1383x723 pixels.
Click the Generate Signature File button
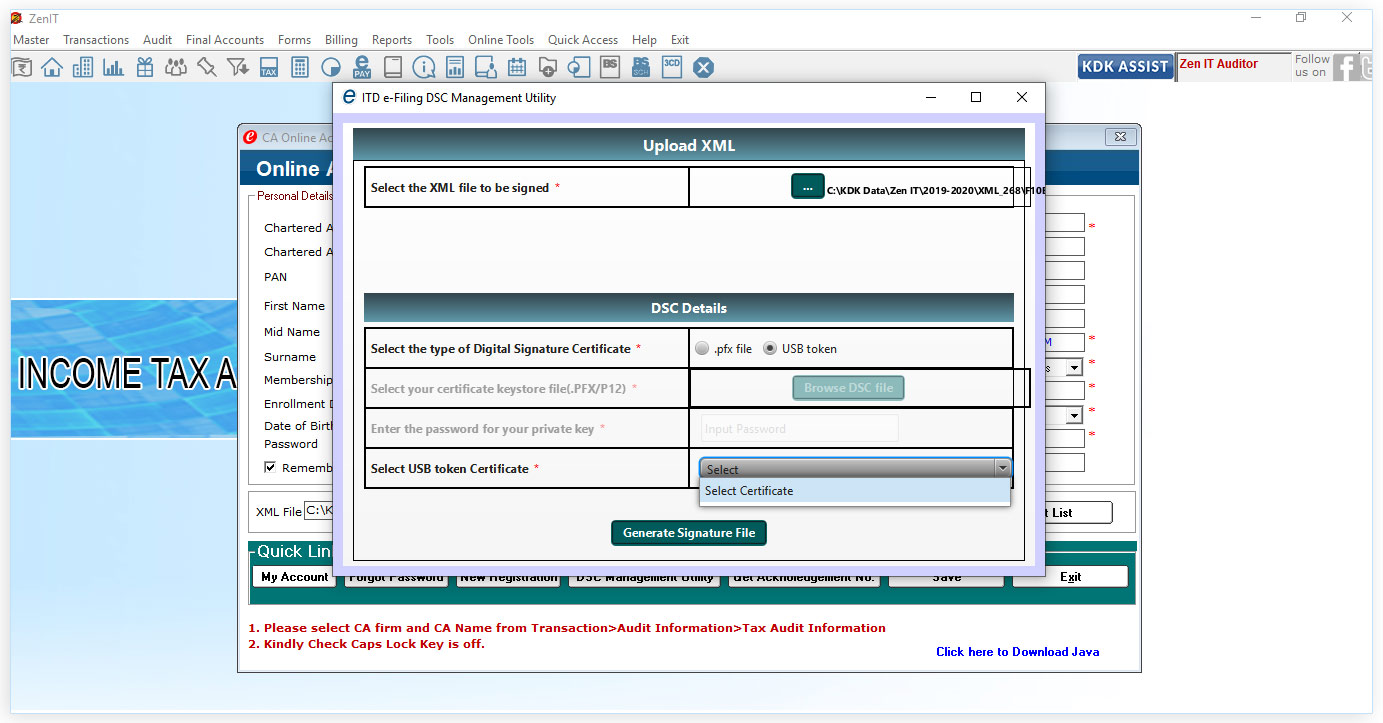click(689, 533)
